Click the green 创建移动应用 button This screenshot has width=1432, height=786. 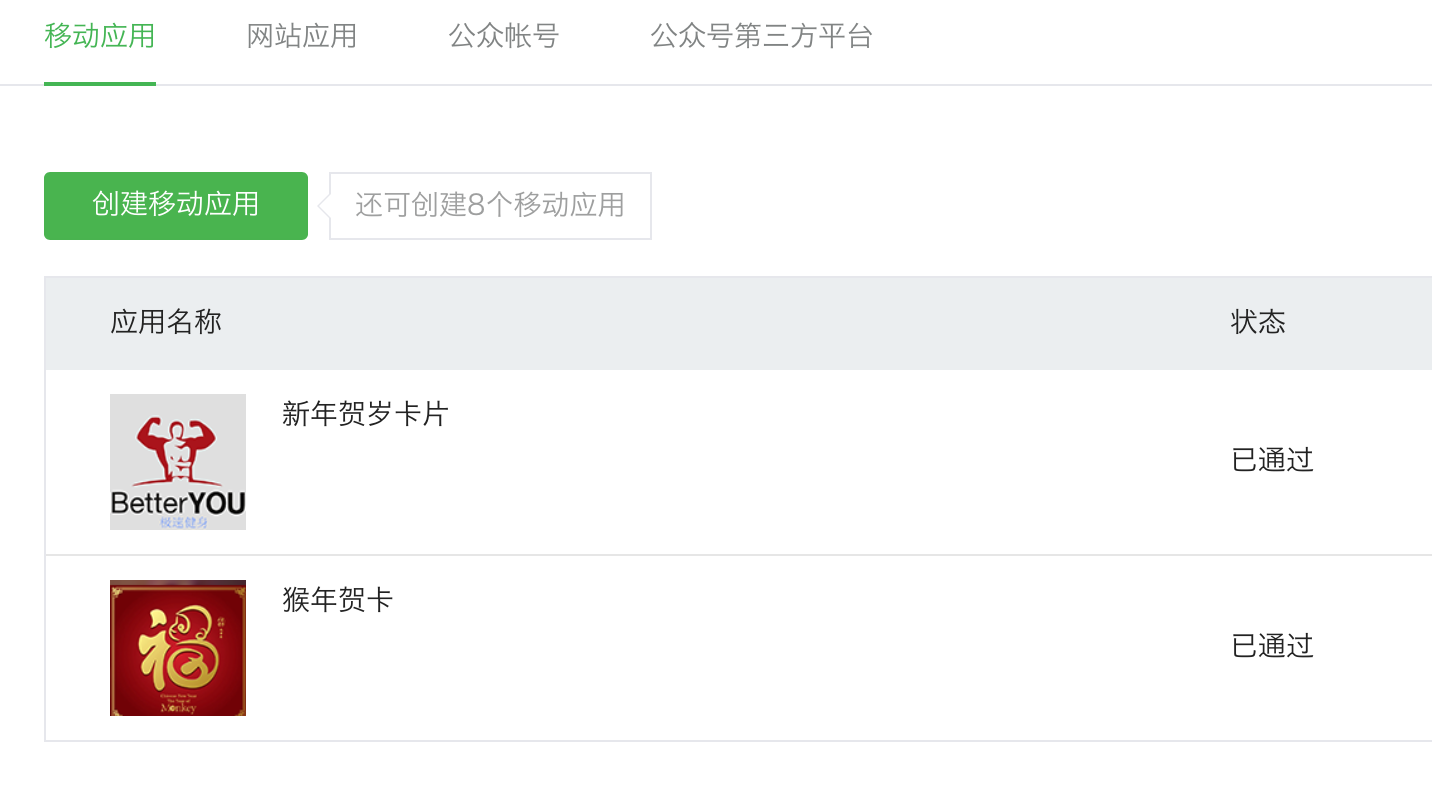(175, 205)
